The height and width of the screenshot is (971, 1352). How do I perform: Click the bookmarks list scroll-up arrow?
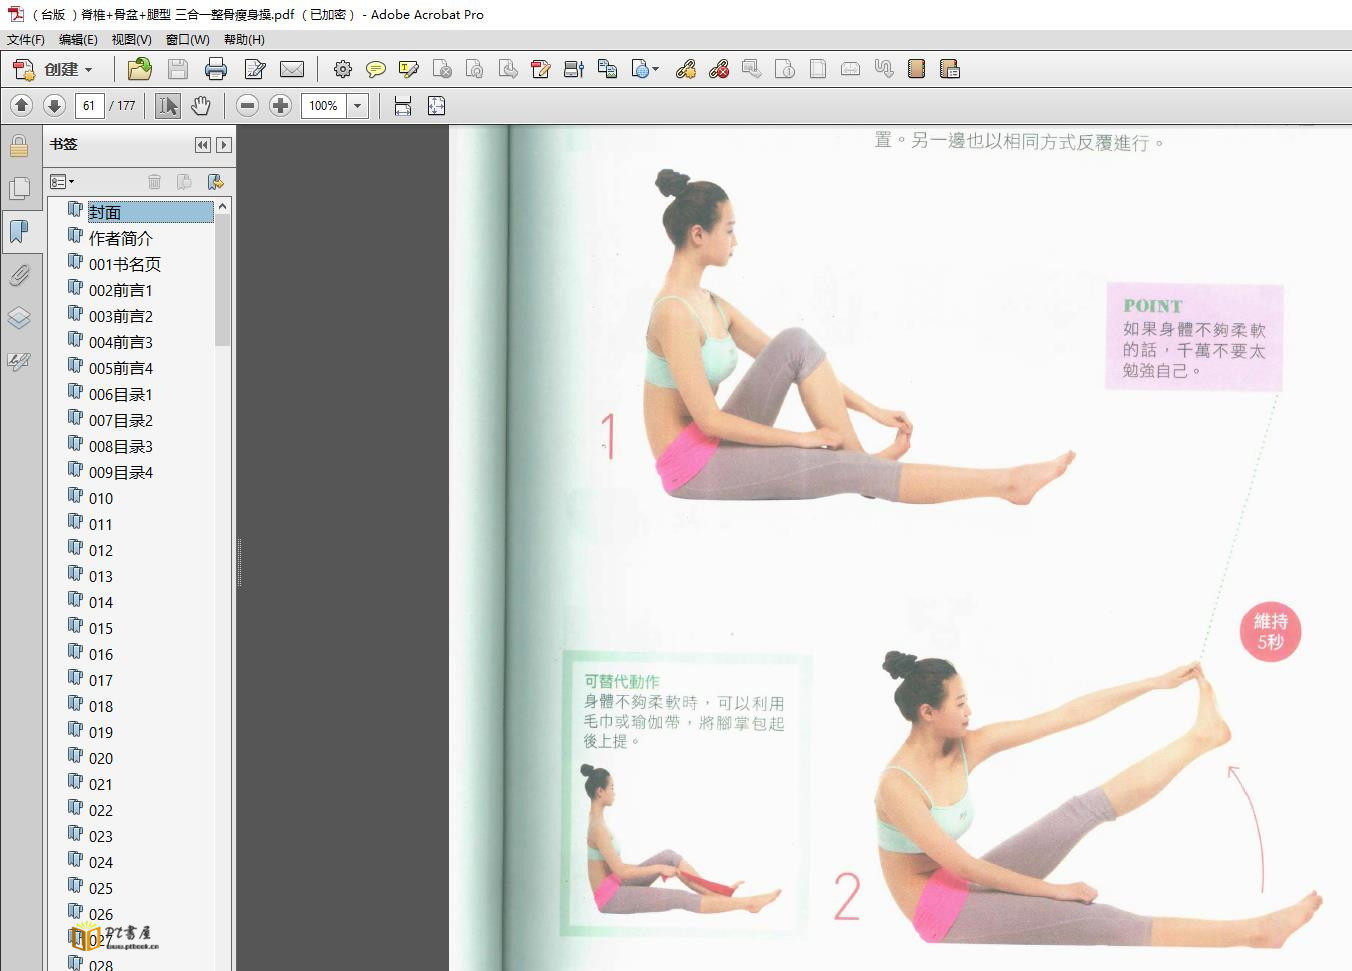coord(223,206)
